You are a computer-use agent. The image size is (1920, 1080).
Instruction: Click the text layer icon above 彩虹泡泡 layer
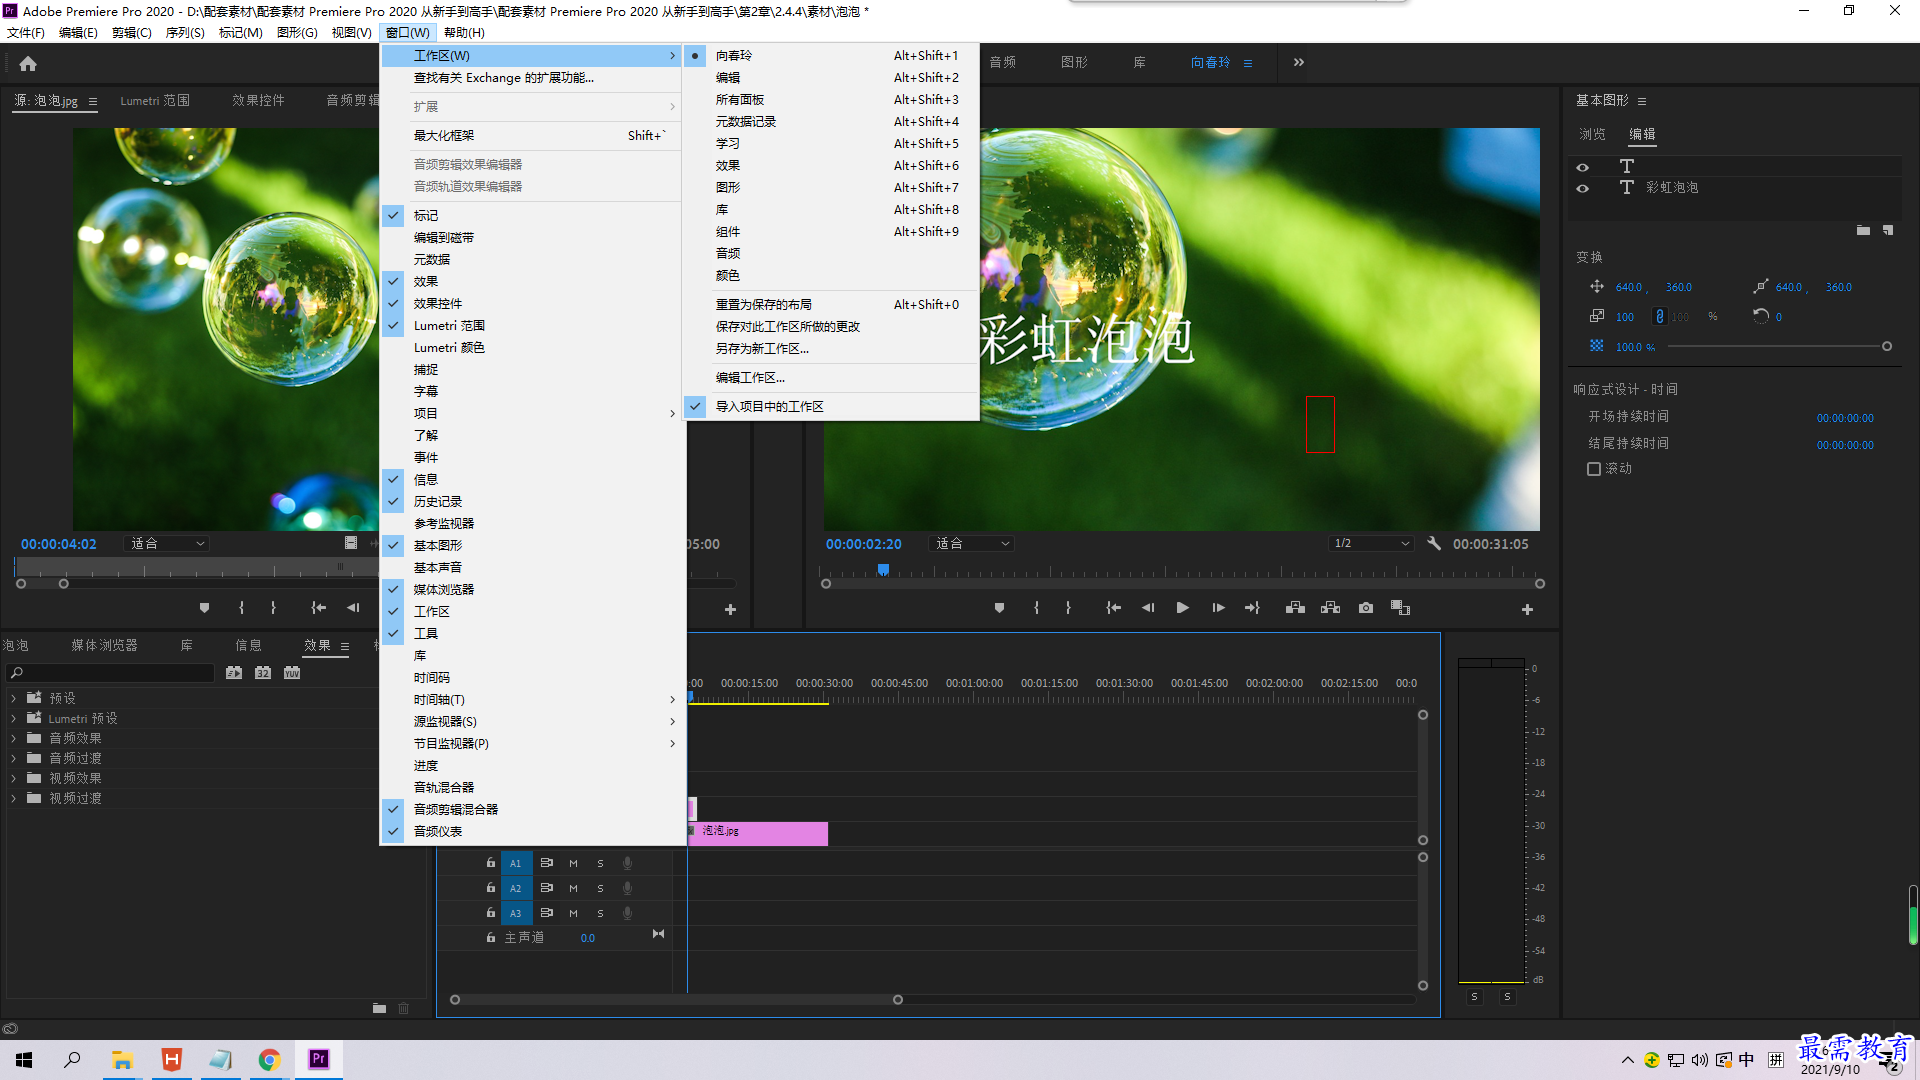(1627, 166)
